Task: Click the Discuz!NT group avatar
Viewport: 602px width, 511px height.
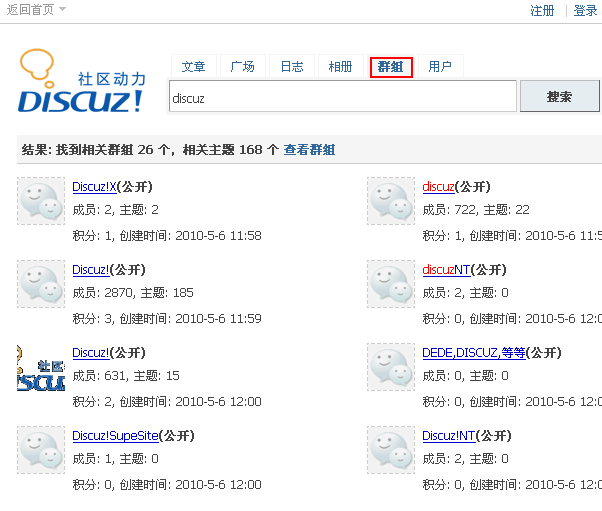Action: click(391, 450)
